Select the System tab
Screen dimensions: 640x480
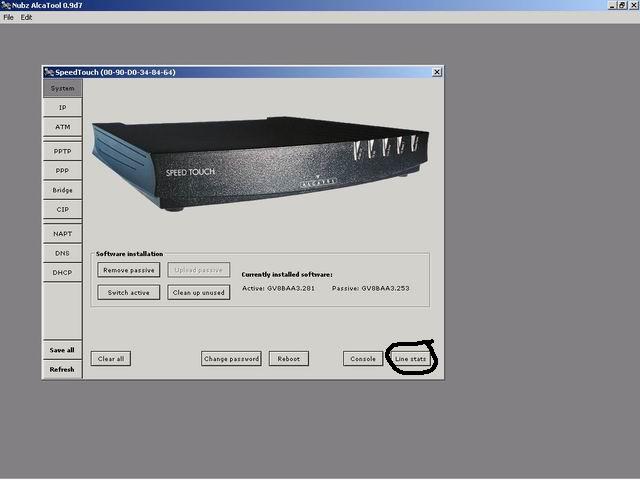(62, 88)
